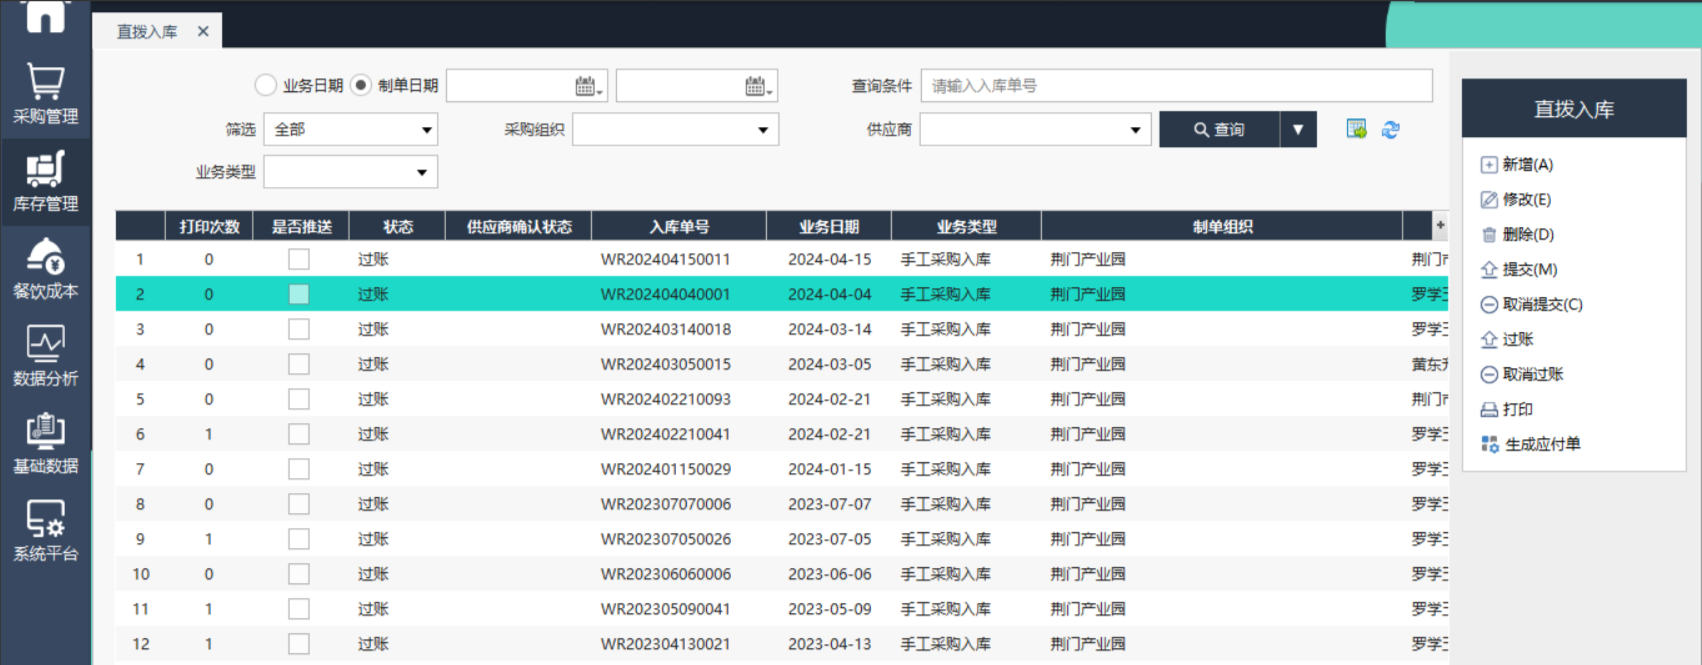Check 是否推送 box for row 1
1702x665 pixels.
click(298, 259)
